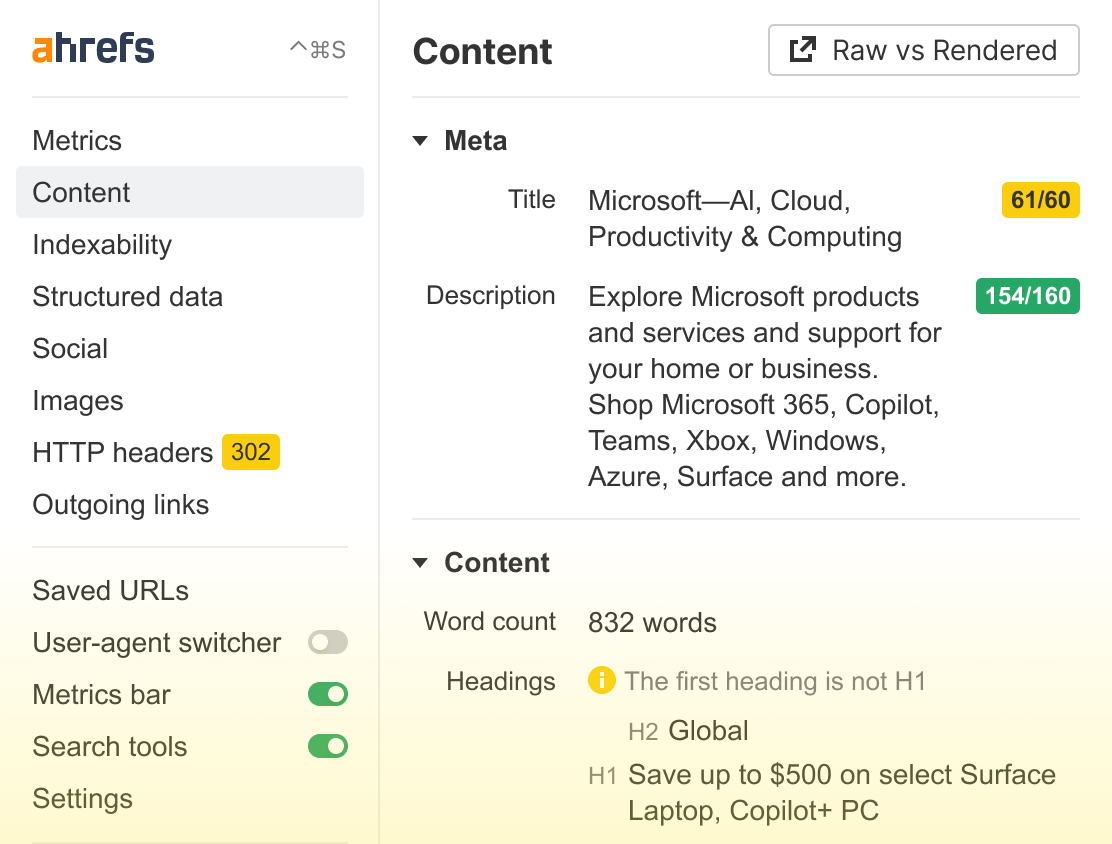Click the keyboard shortcut ⌃⌘S hint
This screenshot has width=1112, height=844.
[x=318, y=50]
